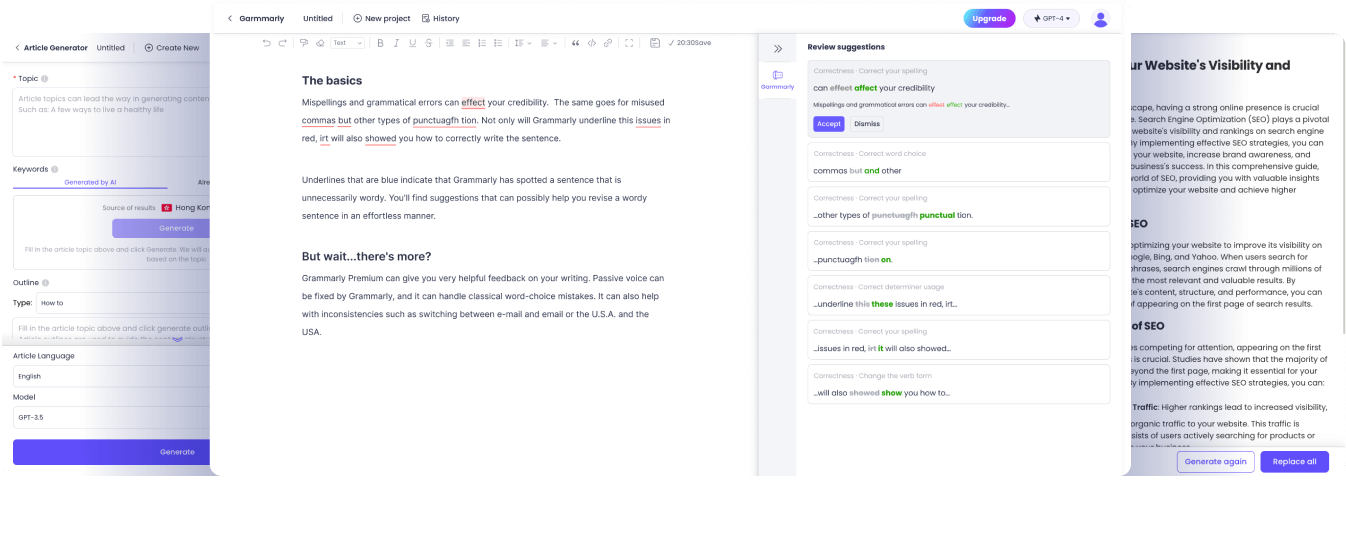Open the Grammarly sidebar tab
This screenshot has width=1346, height=550.
(x=777, y=80)
